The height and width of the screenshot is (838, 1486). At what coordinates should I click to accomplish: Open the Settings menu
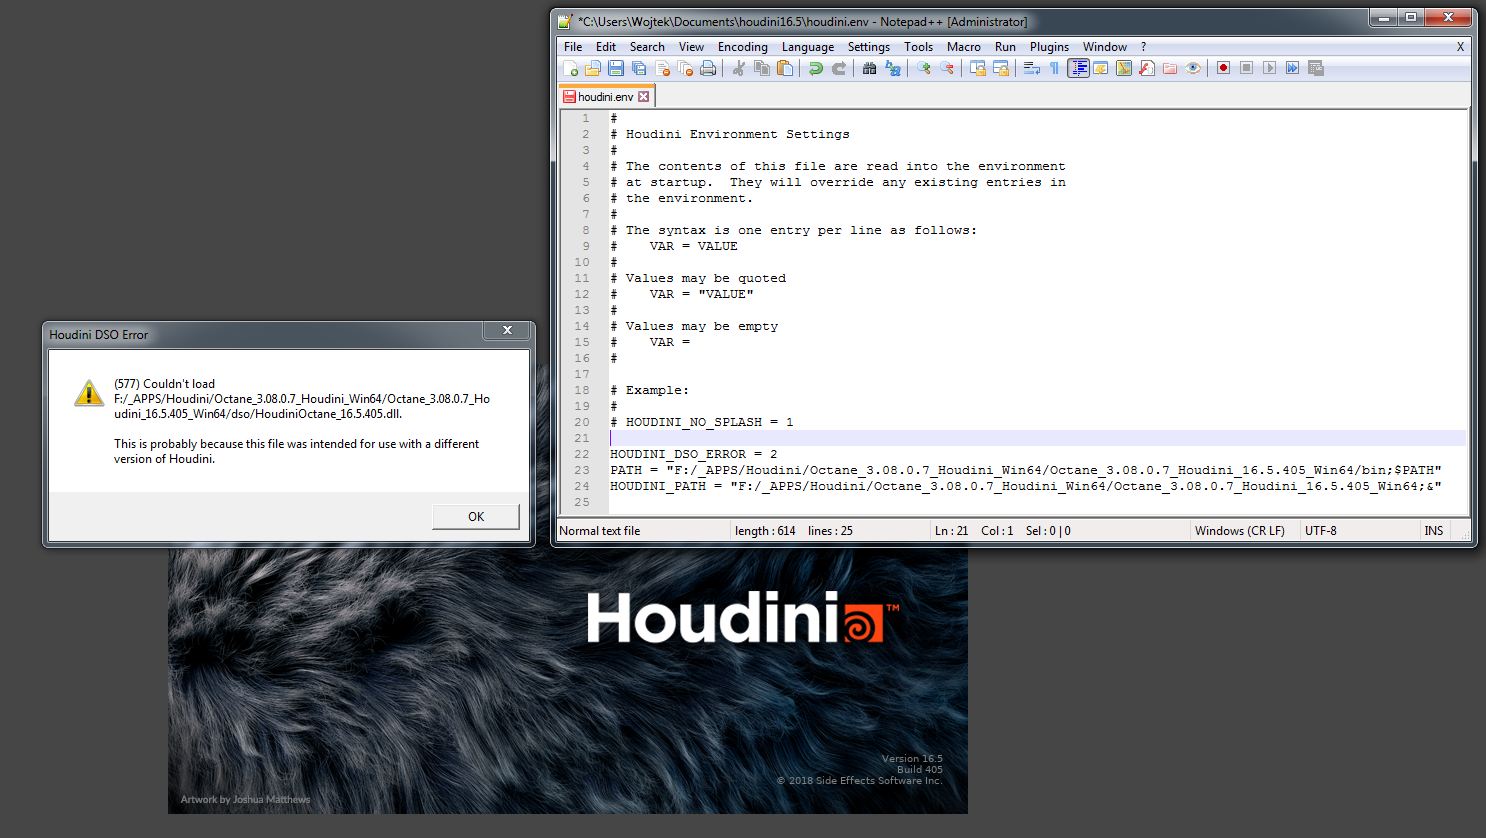click(869, 47)
